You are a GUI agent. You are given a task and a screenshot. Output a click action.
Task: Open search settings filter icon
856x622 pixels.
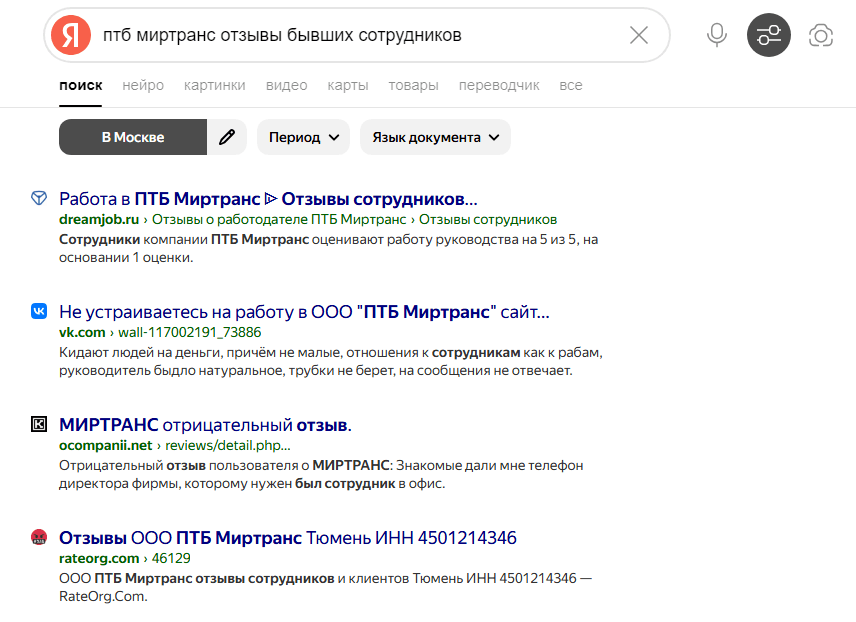(x=768, y=35)
